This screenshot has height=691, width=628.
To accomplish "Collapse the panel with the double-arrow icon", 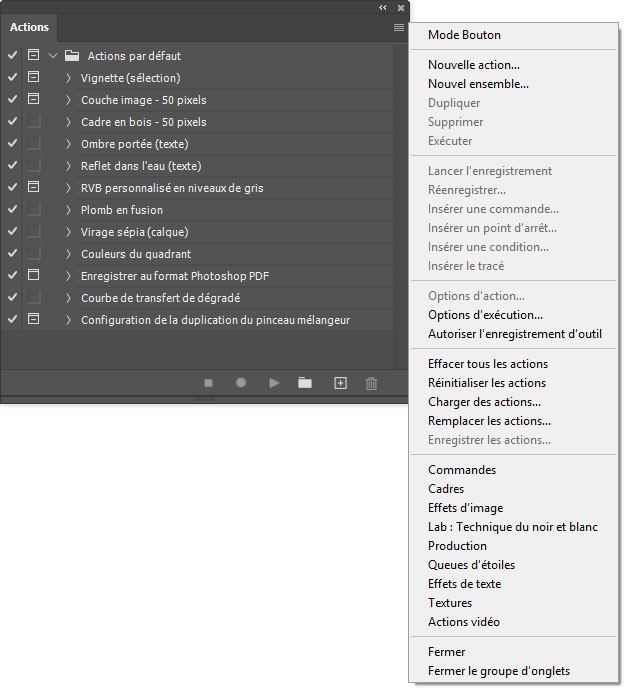I will 382,7.
